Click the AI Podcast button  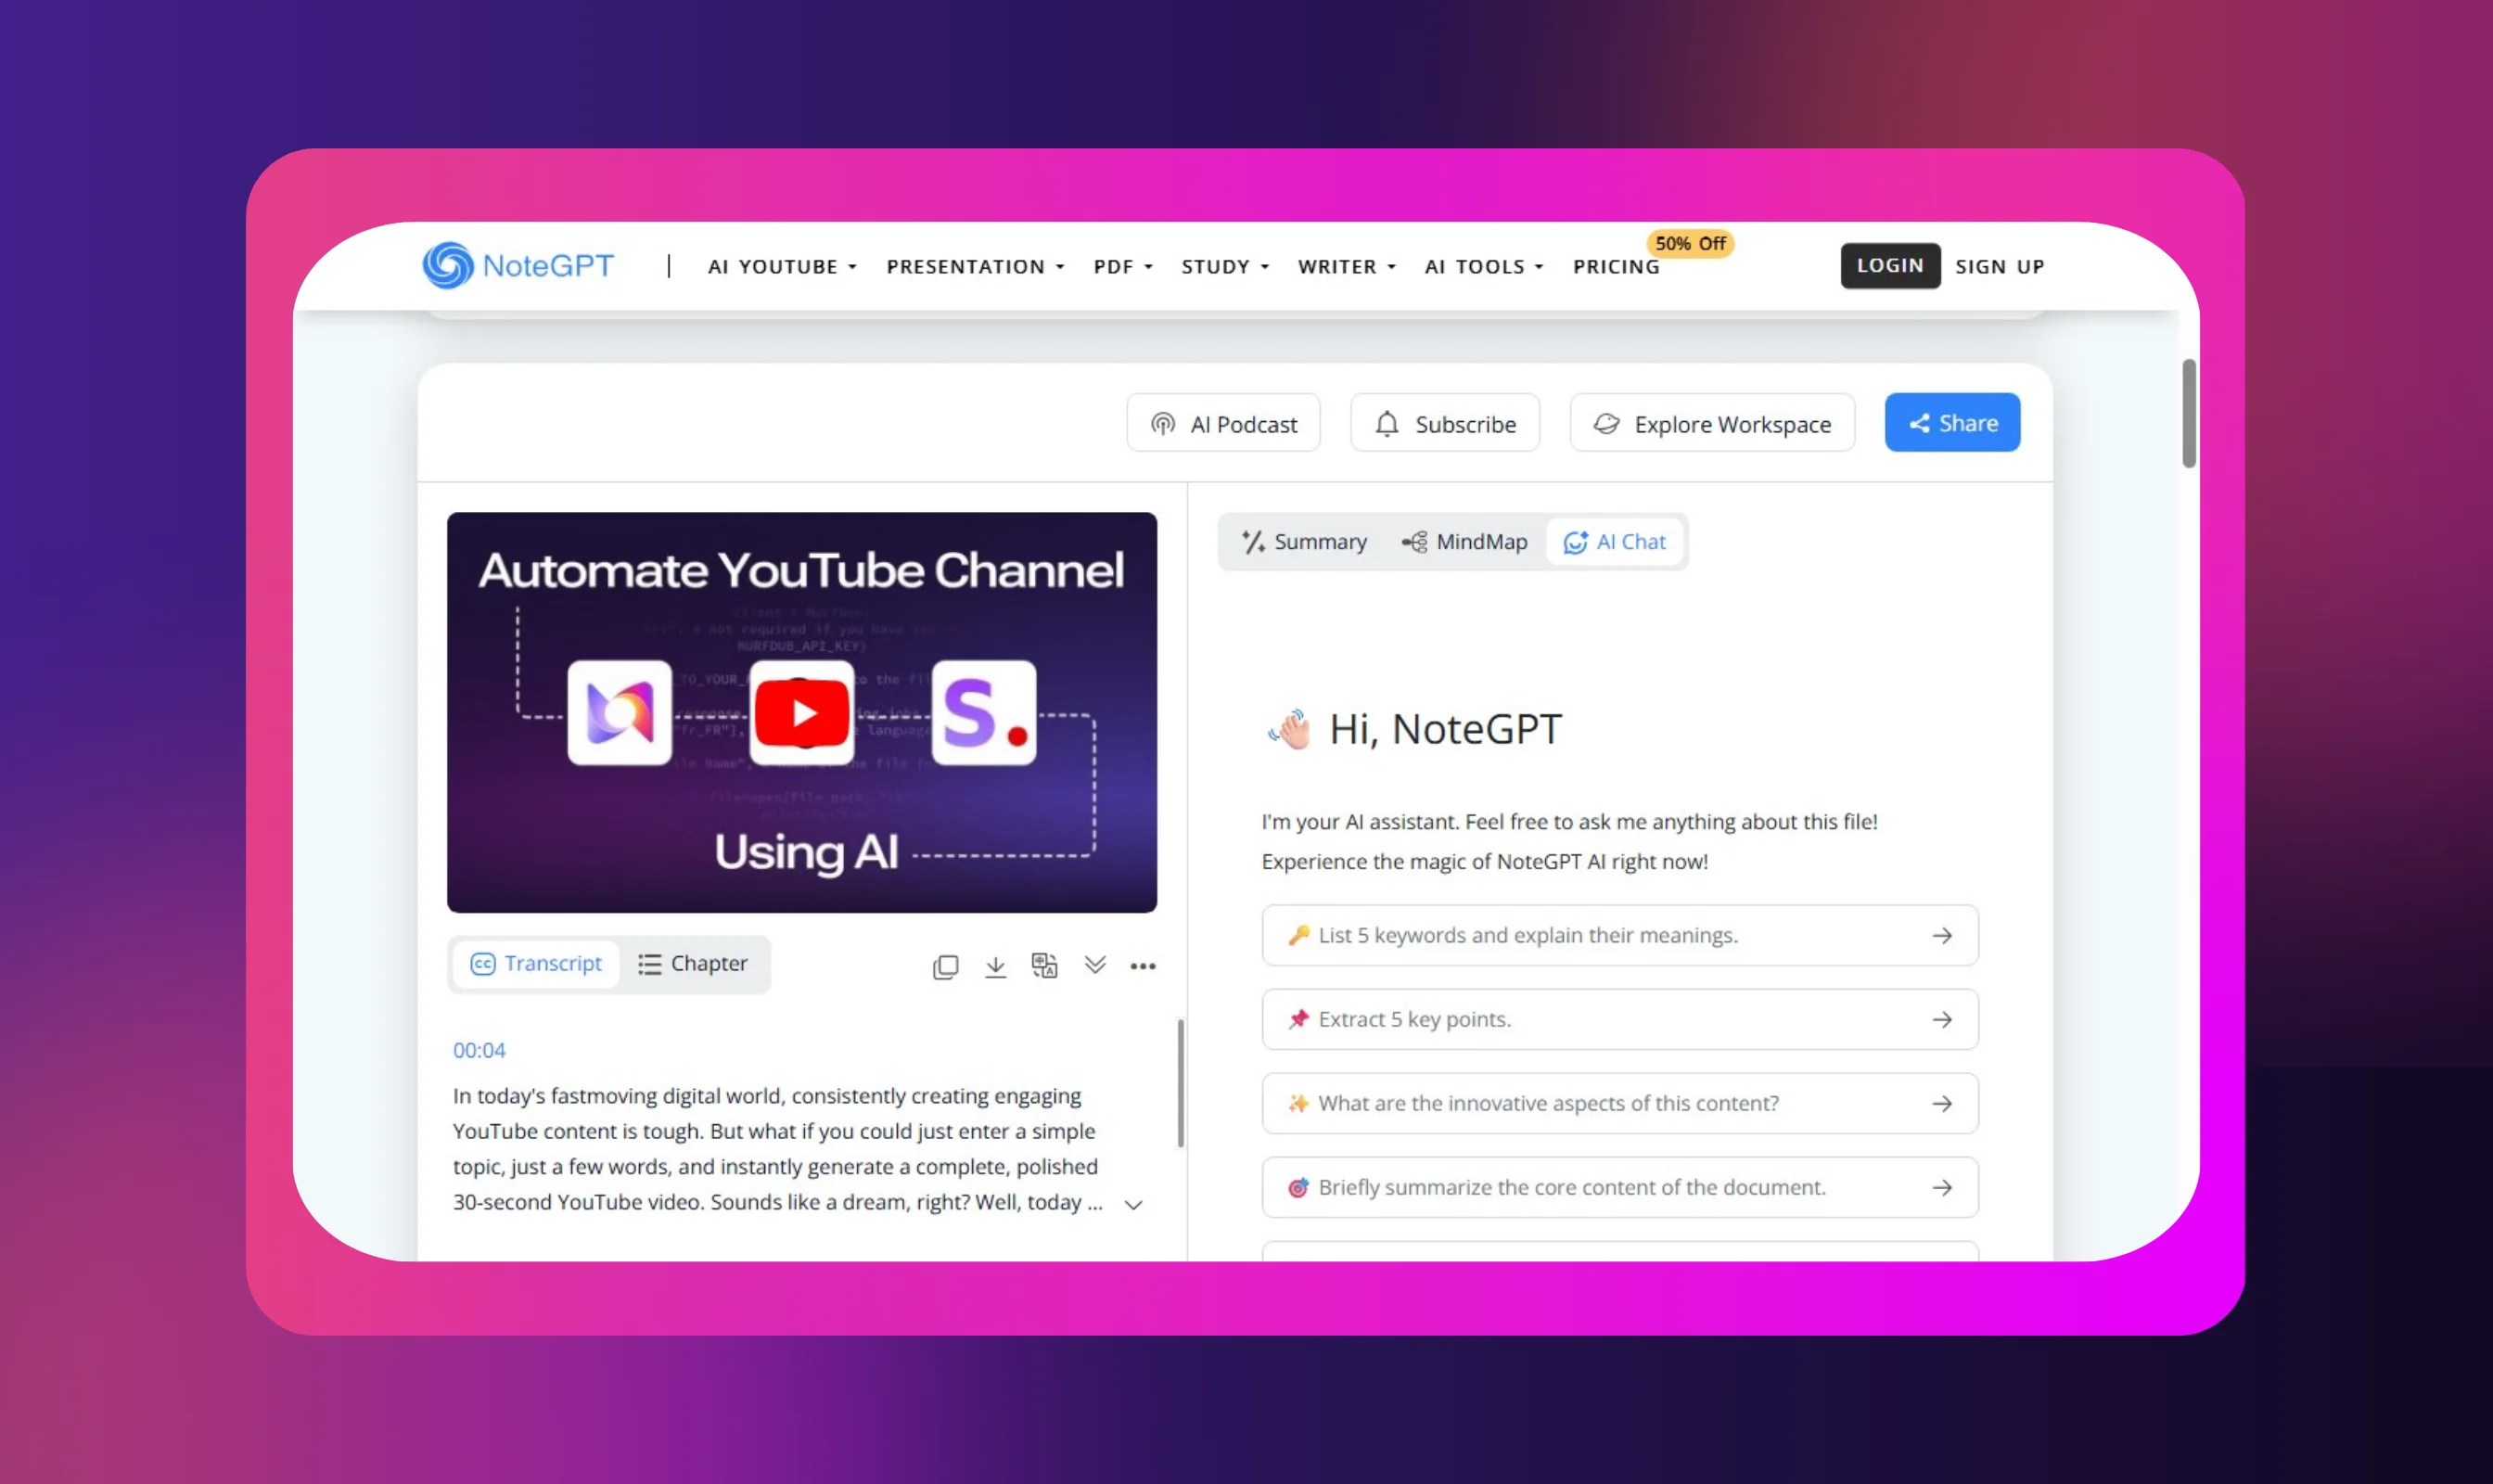click(x=1223, y=424)
